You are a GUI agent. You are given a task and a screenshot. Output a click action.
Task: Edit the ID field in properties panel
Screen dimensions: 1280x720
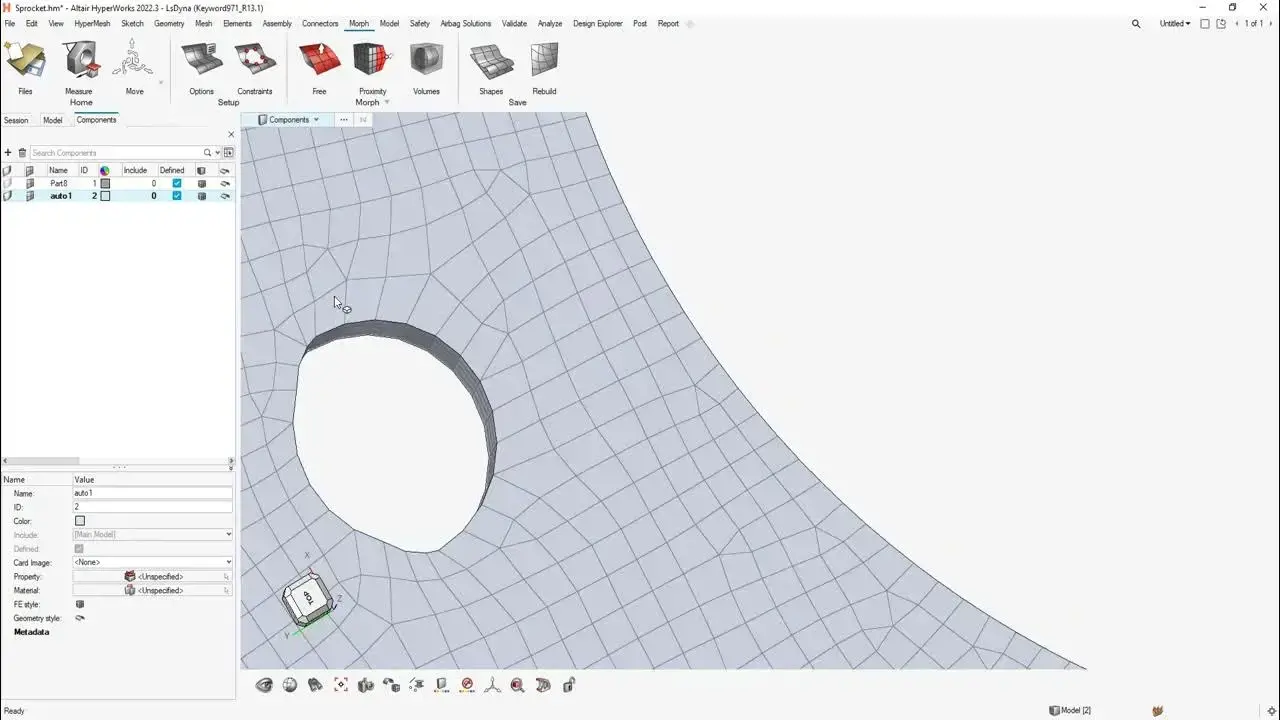coord(153,507)
